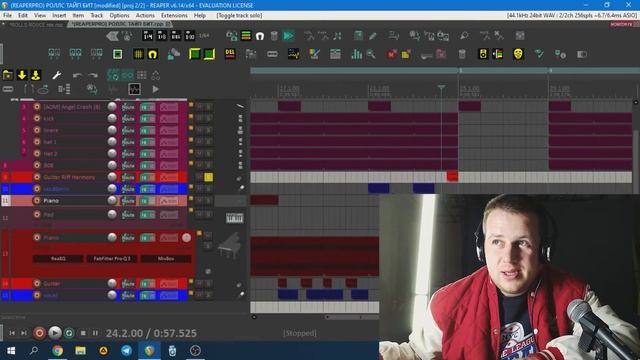
Task: Toggle the yellow magnet snap icon
Action: (153, 54)
